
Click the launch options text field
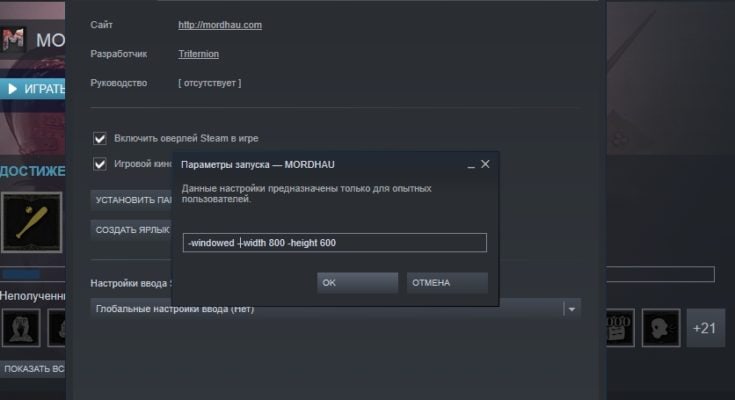click(x=335, y=243)
